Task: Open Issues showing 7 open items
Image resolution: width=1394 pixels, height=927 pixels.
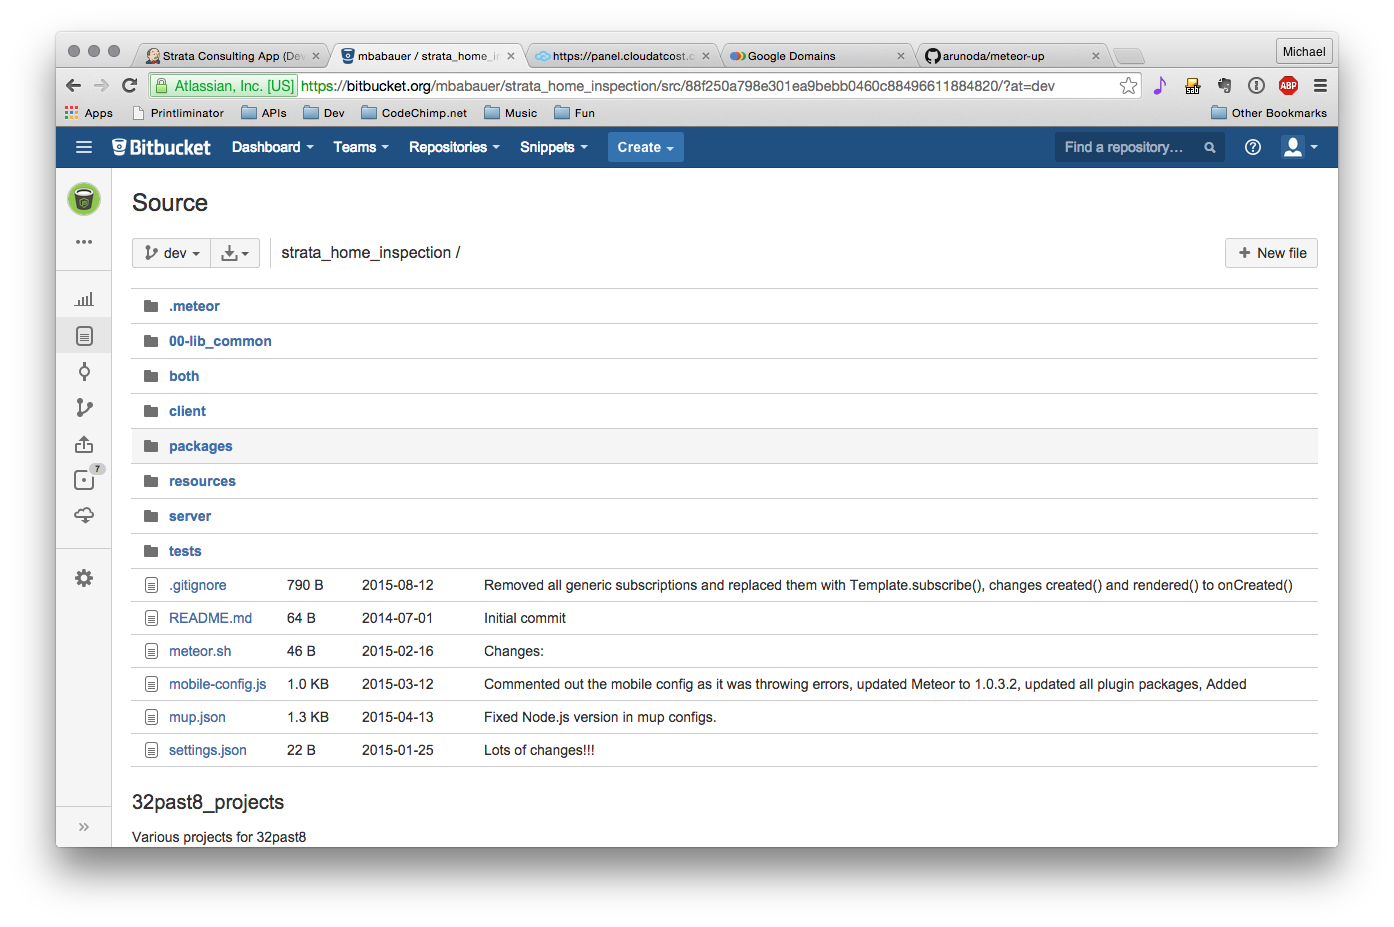Action: coord(84,480)
